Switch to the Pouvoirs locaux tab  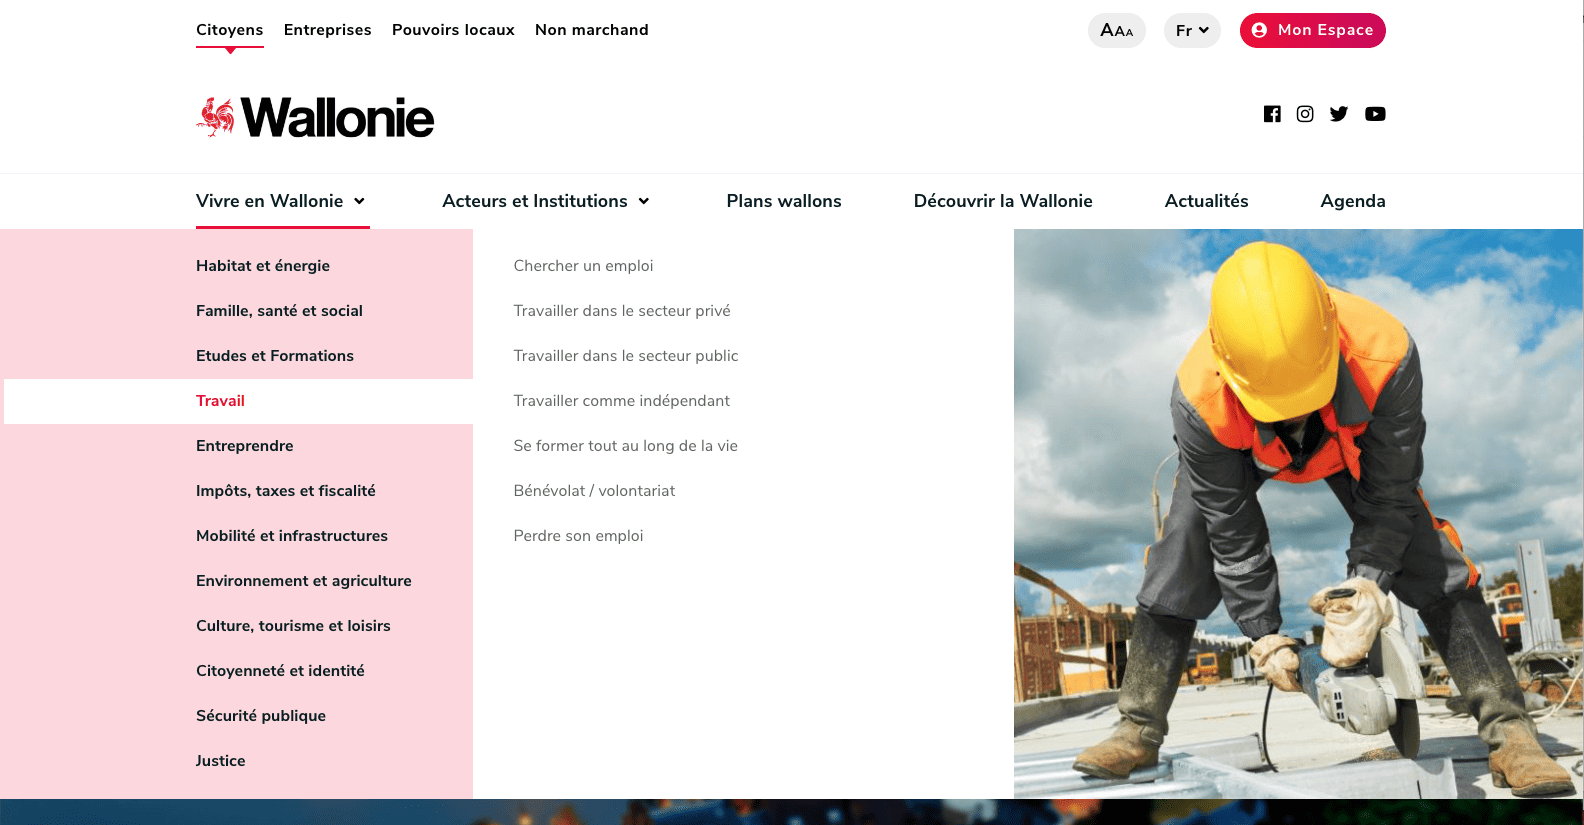(453, 30)
